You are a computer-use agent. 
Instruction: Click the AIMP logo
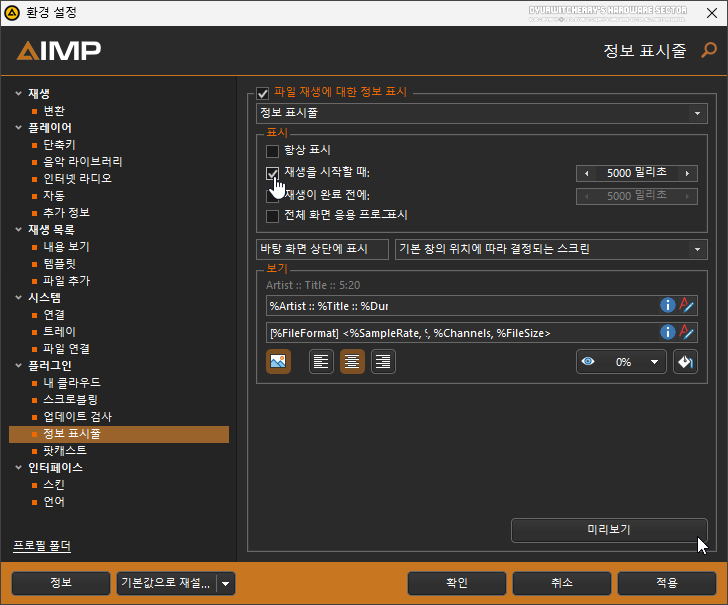point(59,51)
